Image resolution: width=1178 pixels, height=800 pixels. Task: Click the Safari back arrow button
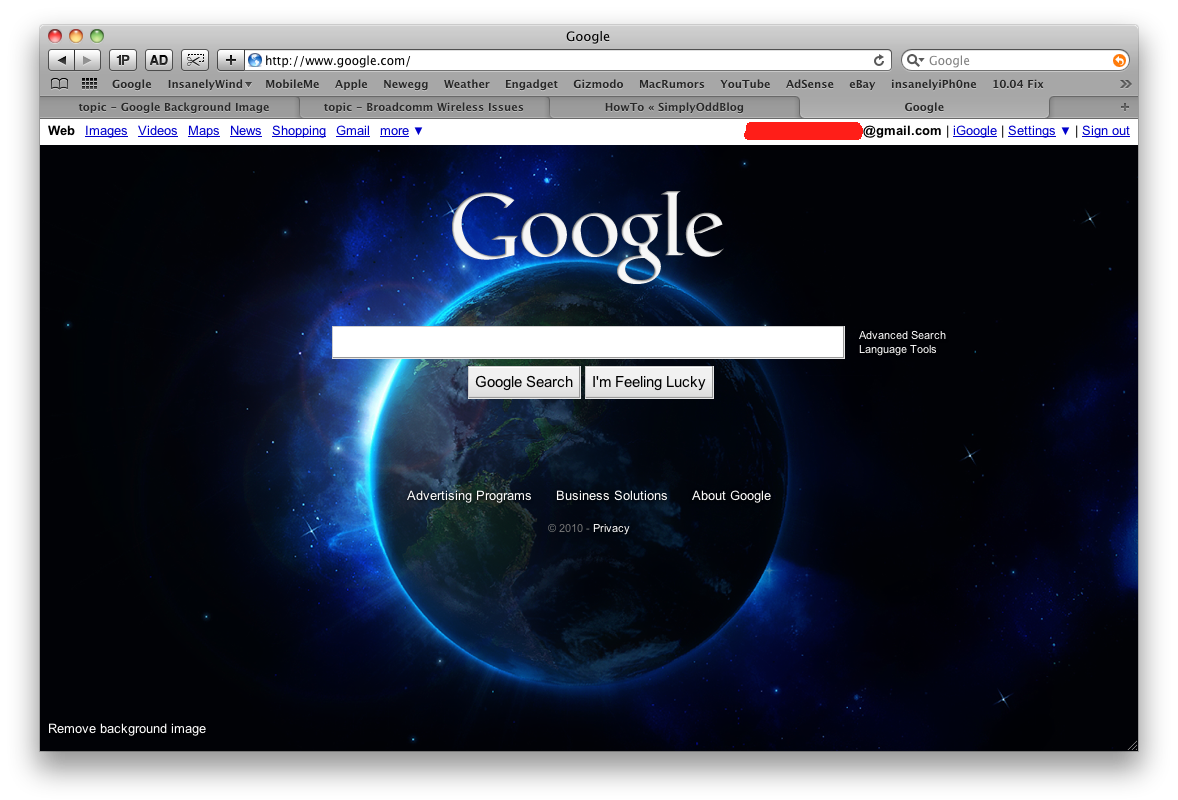[62, 60]
